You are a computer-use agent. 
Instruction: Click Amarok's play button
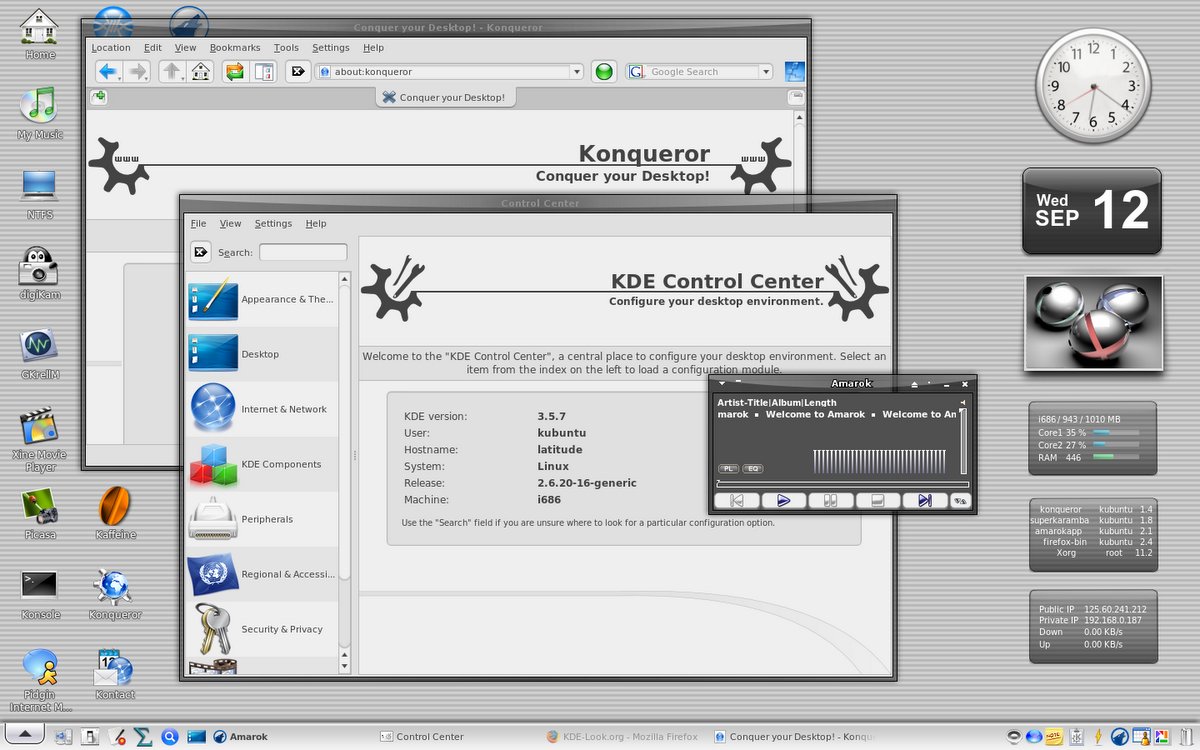click(784, 500)
